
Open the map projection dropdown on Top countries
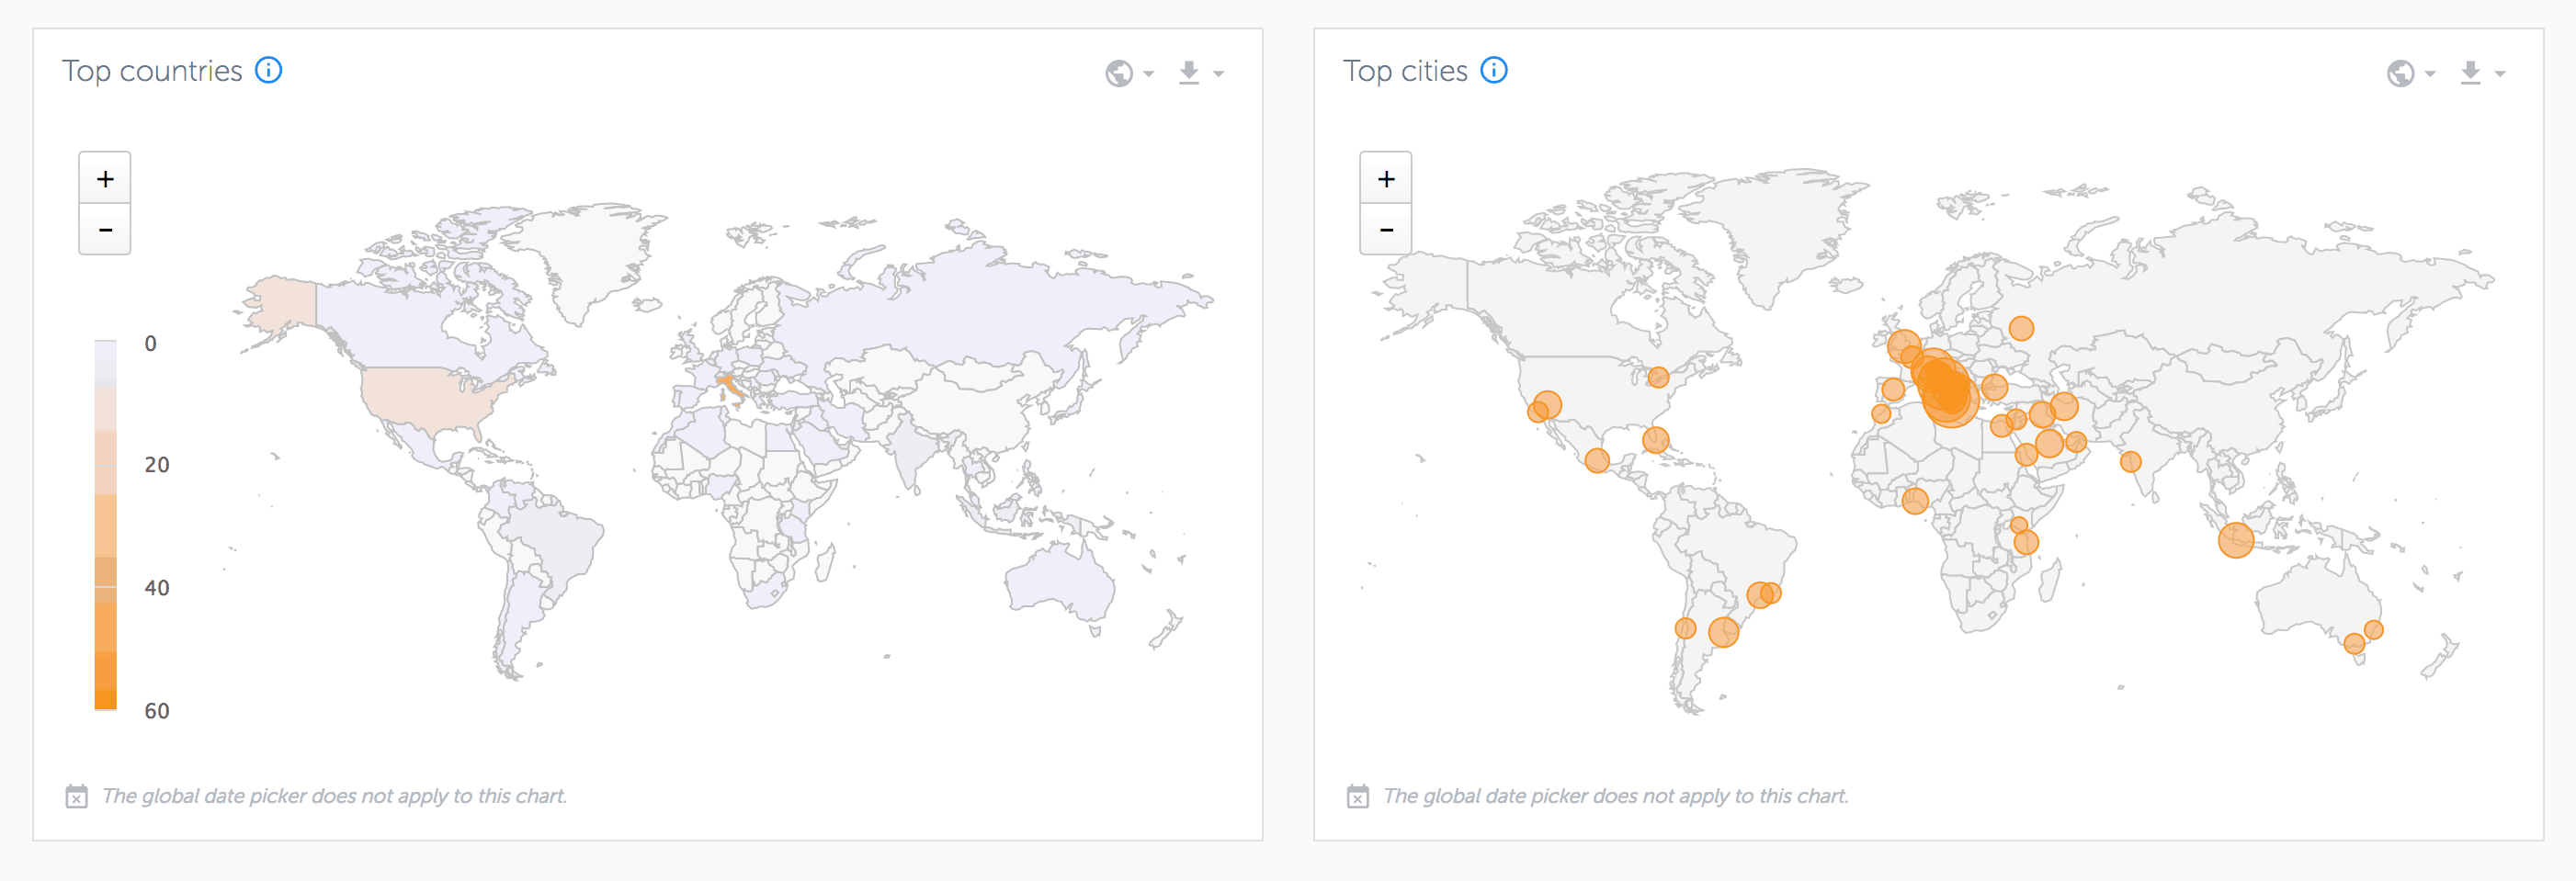click(x=1147, y=75)
